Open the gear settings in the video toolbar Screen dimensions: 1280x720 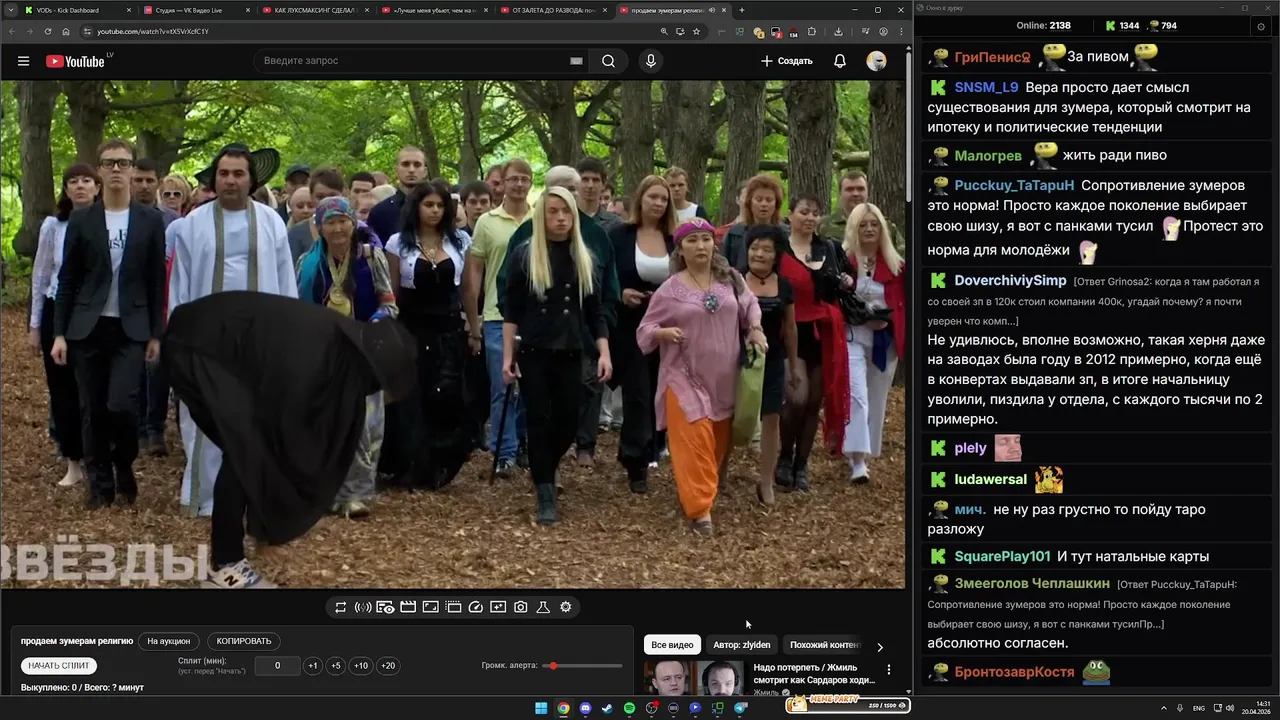[x=566, y=607]
